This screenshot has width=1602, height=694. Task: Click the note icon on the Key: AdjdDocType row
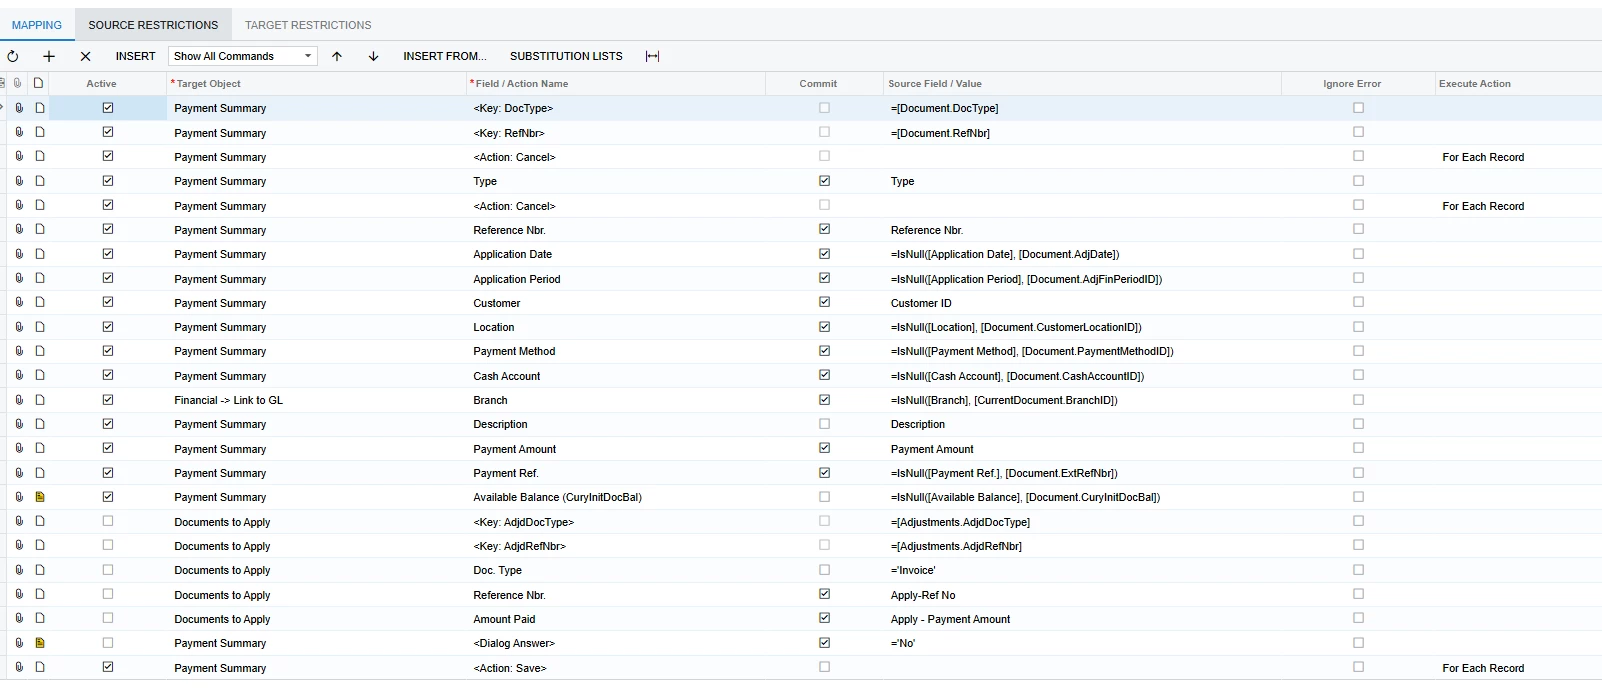(40, 521)
